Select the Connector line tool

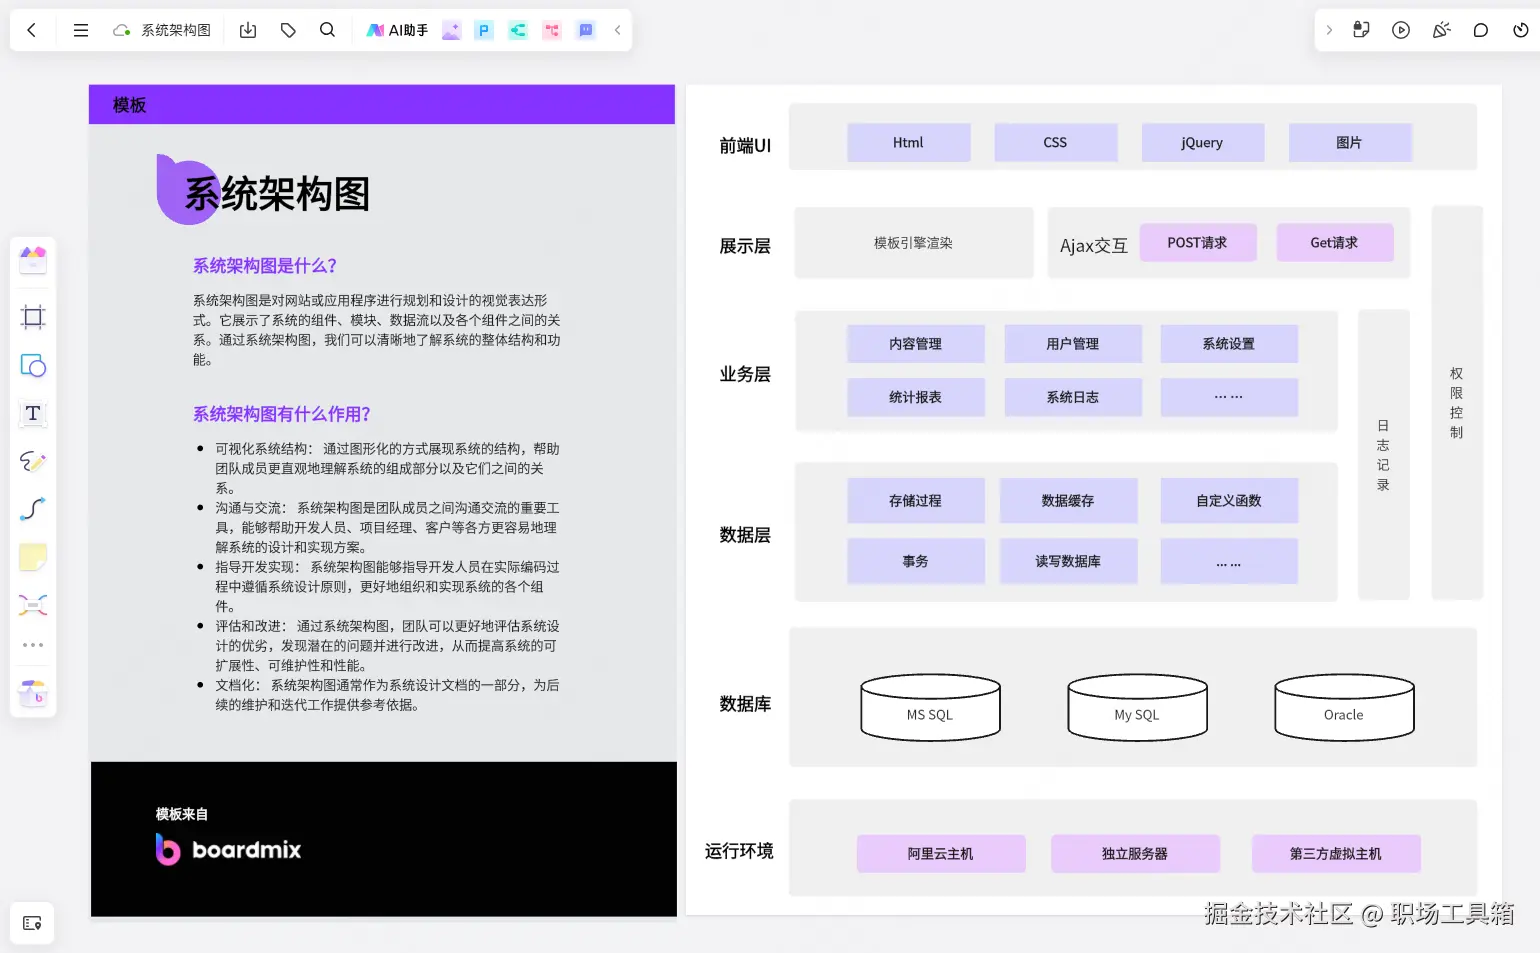(33, 509)
